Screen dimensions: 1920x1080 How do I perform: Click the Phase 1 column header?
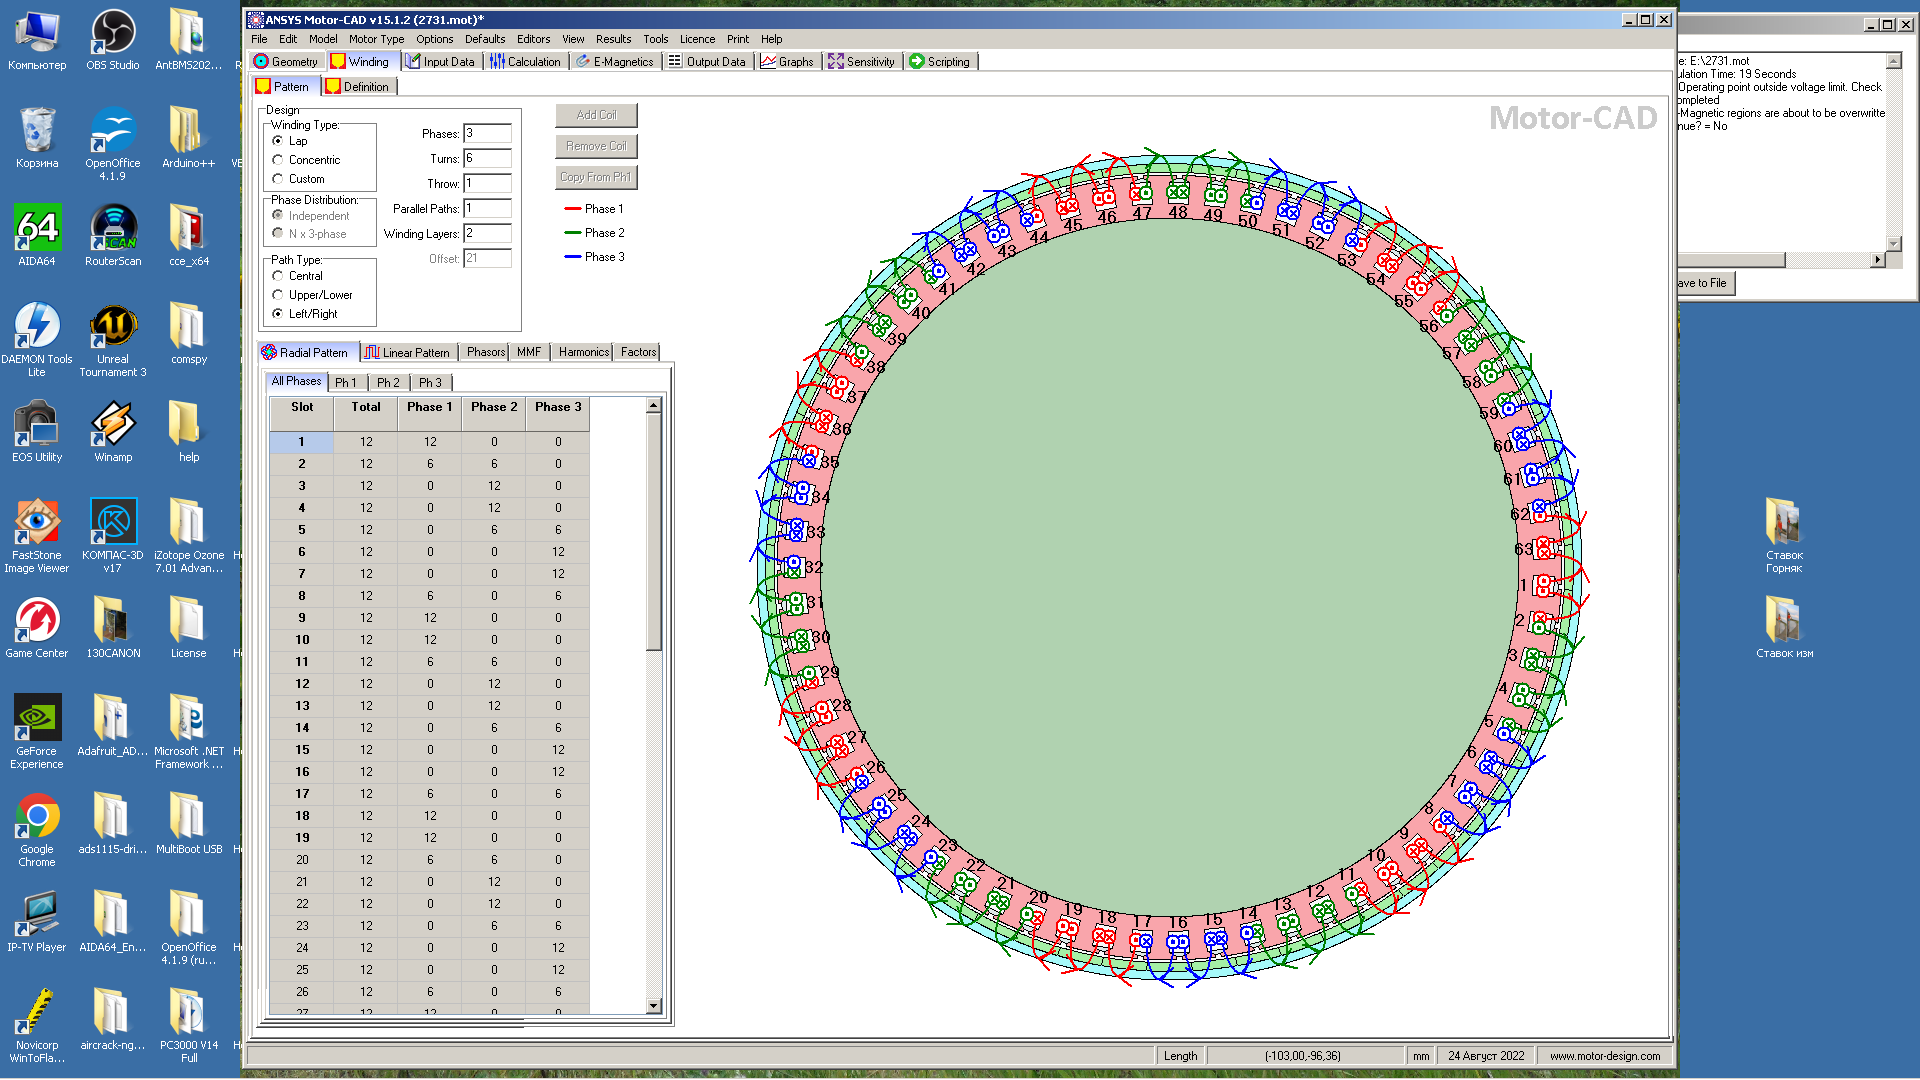coord(429,407)
